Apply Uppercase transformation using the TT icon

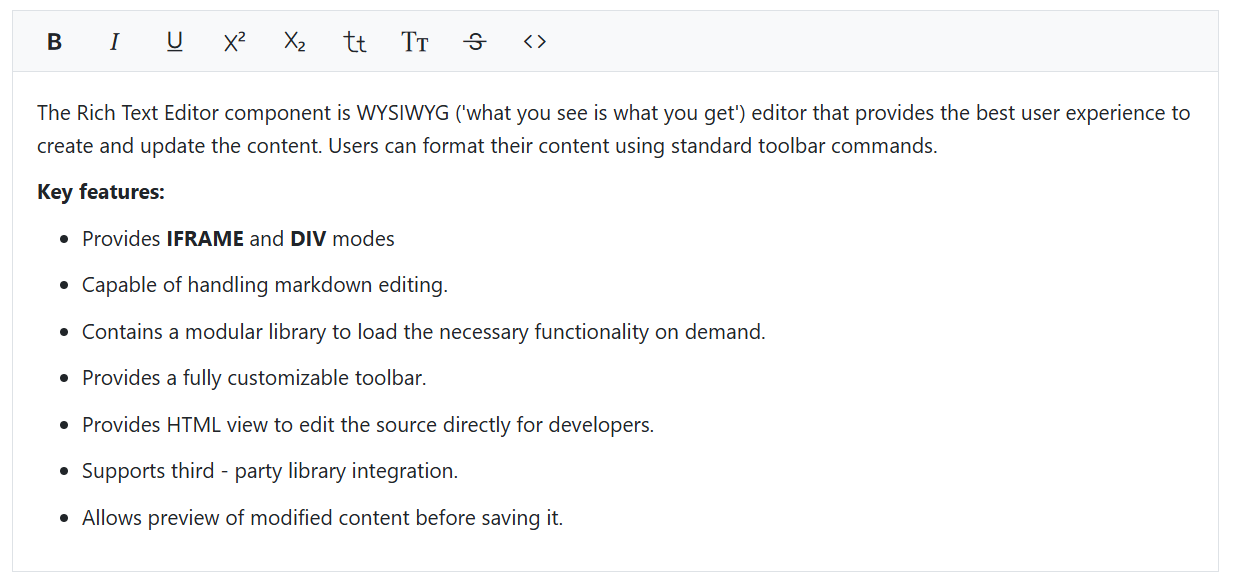[x=414, y=41]
